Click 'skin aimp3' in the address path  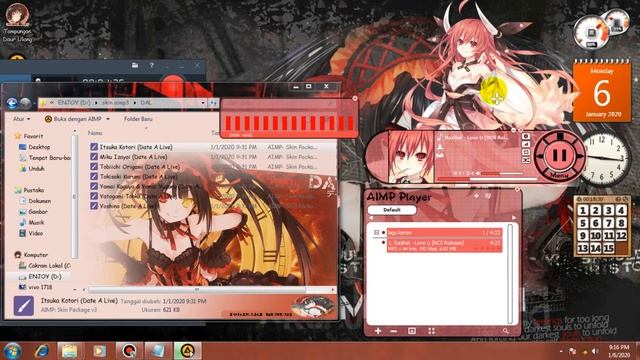115,103
